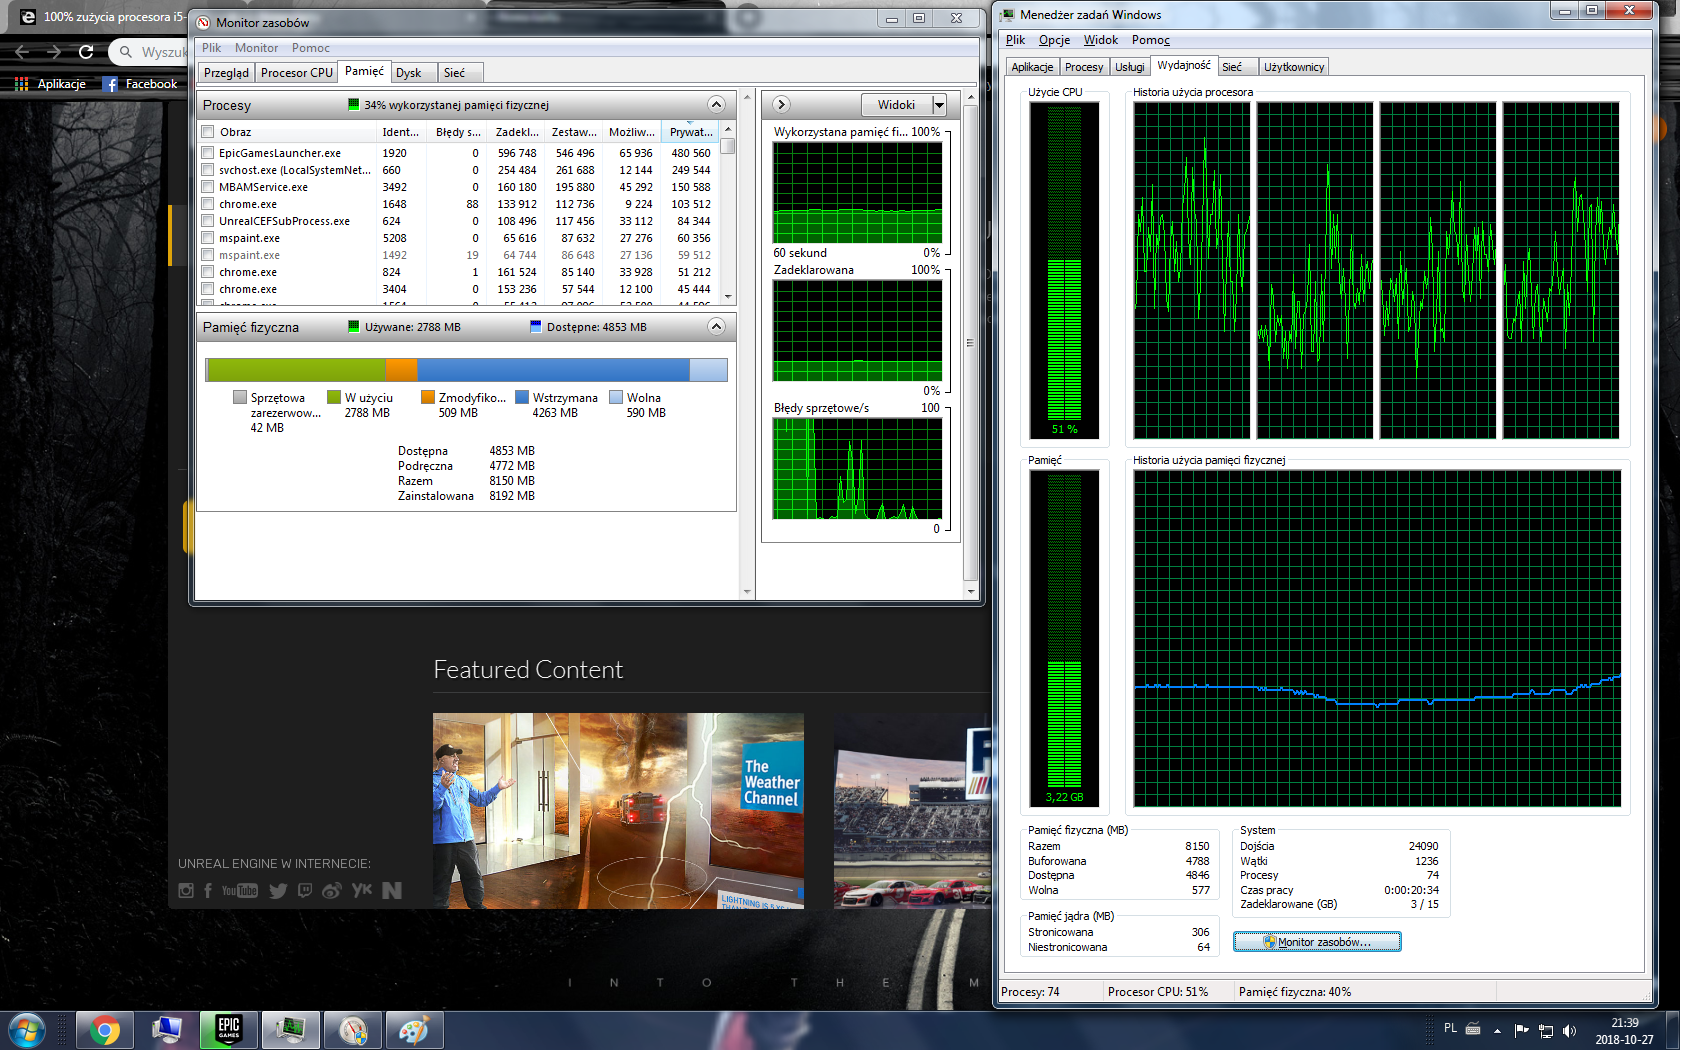The image size is (1694, 1050).
Task: Open Paint from the taskbar
Action: [414, 1029]
